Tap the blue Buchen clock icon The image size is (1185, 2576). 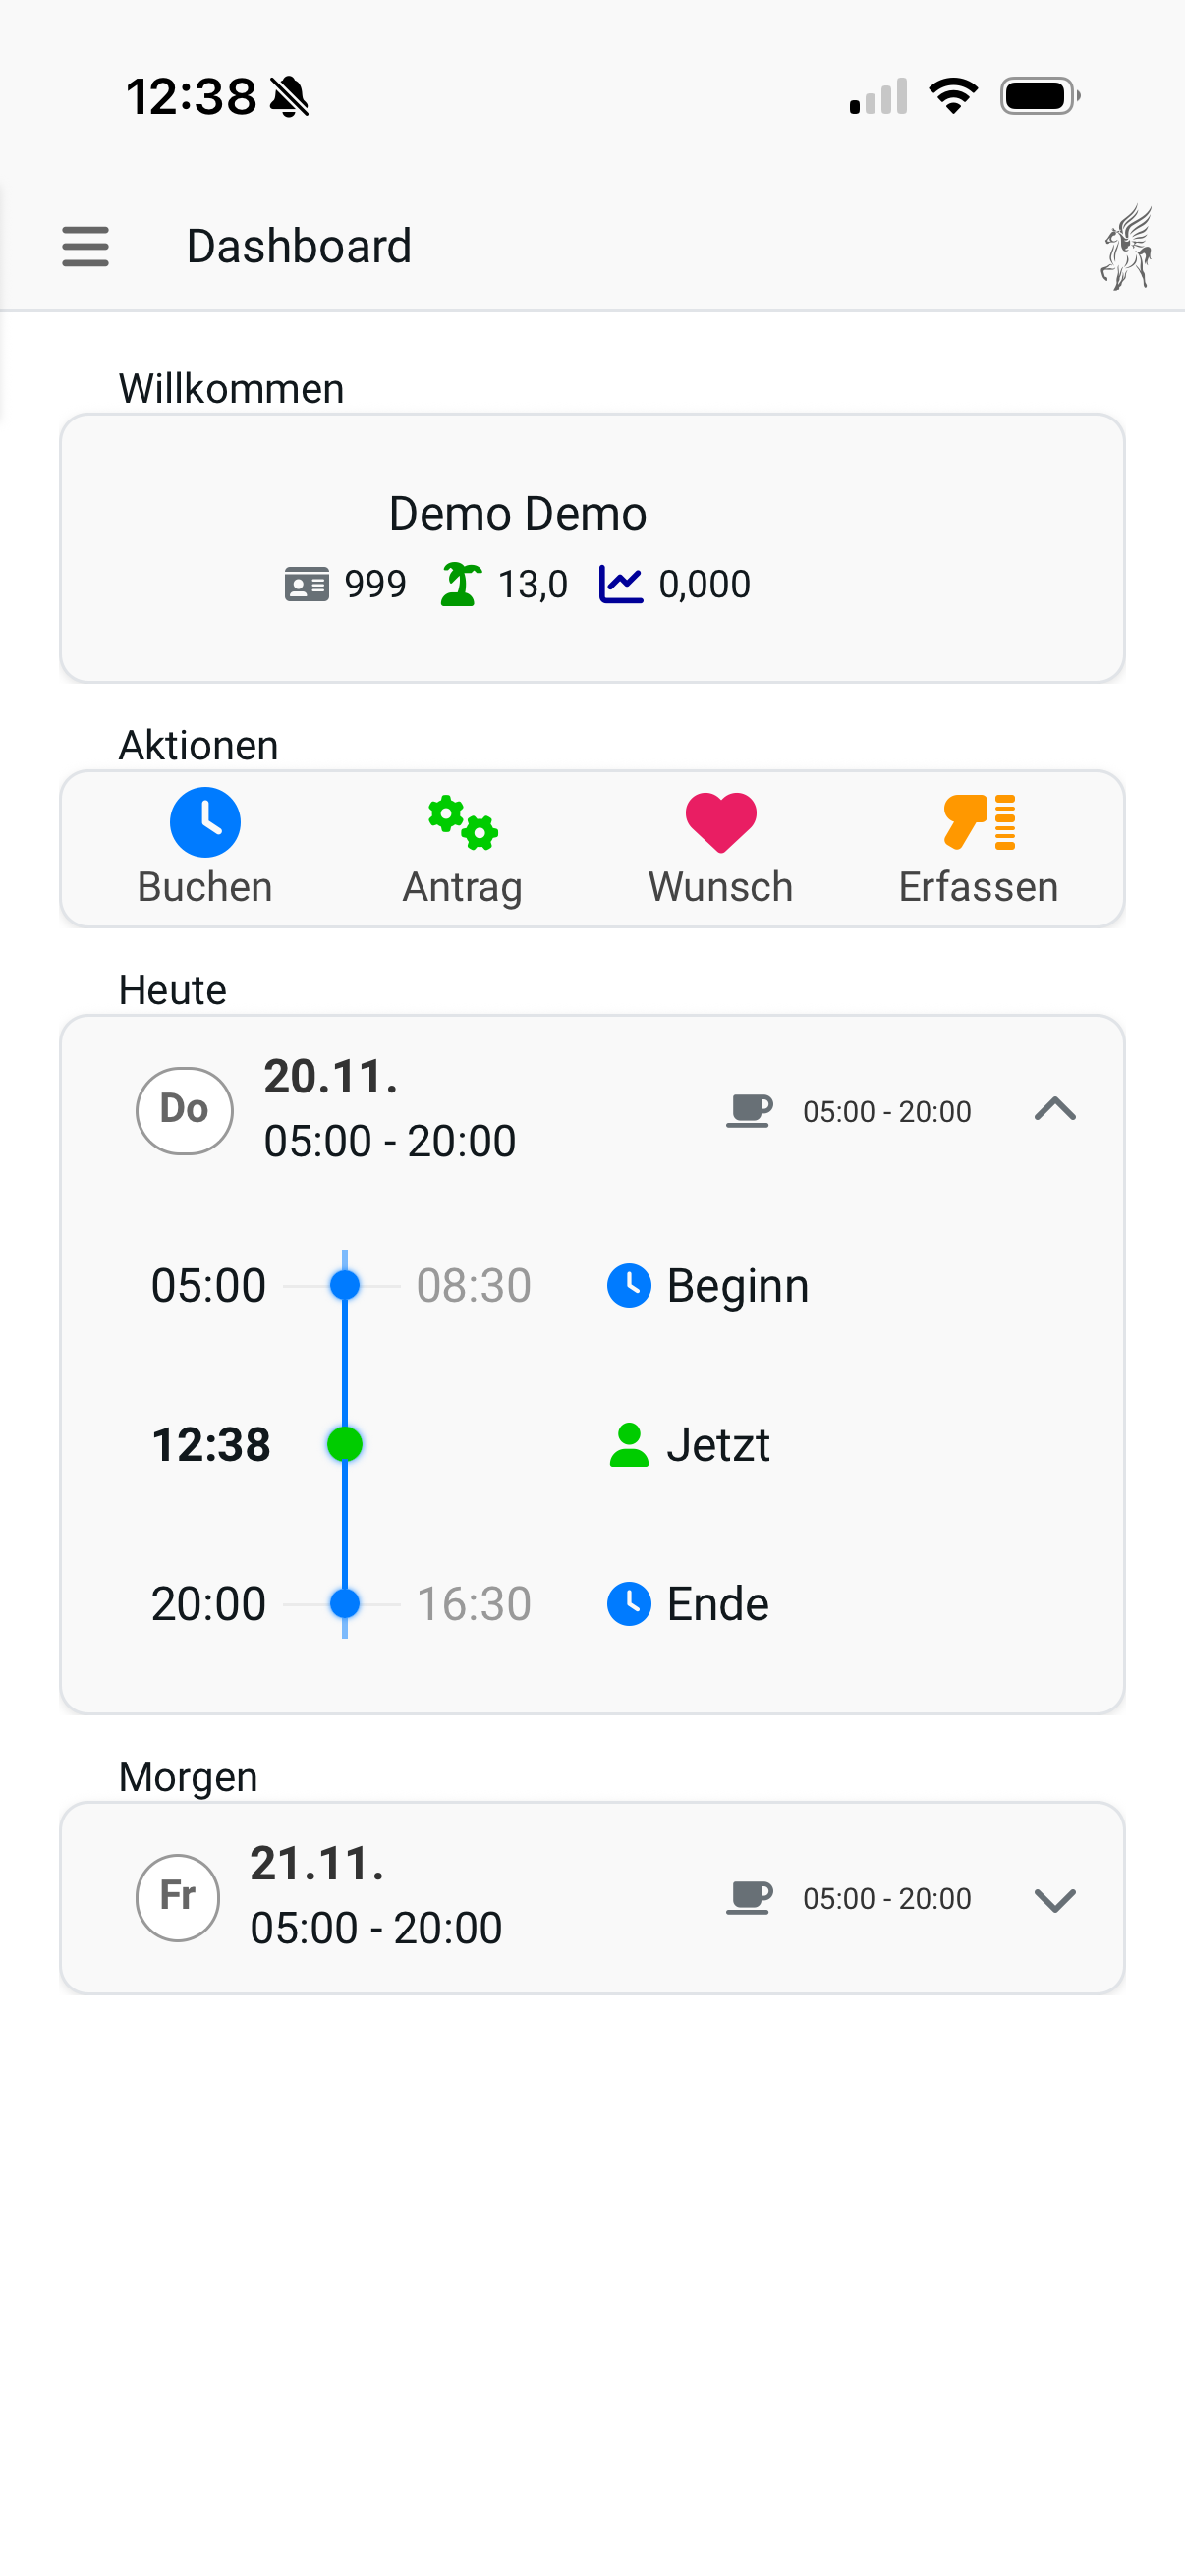point(205,822)
